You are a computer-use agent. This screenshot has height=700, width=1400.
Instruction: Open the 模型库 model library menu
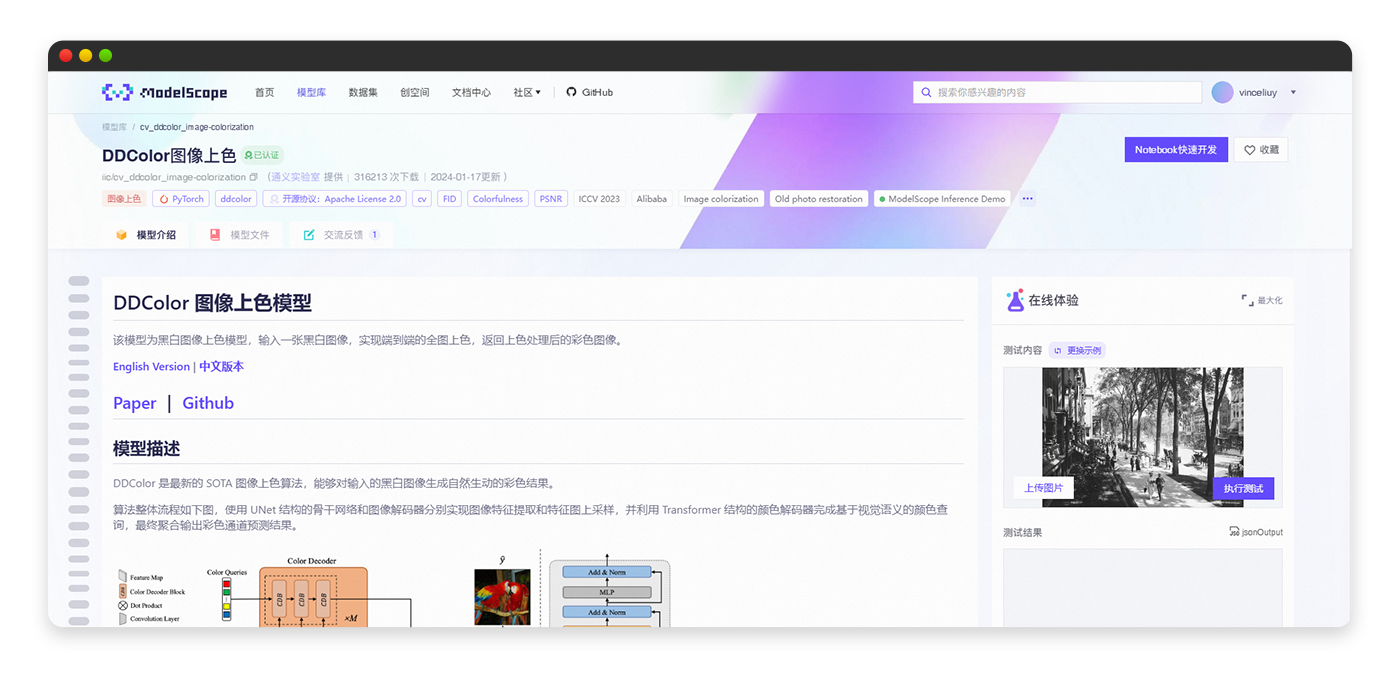pyautogui.click(x=311, y=92)
